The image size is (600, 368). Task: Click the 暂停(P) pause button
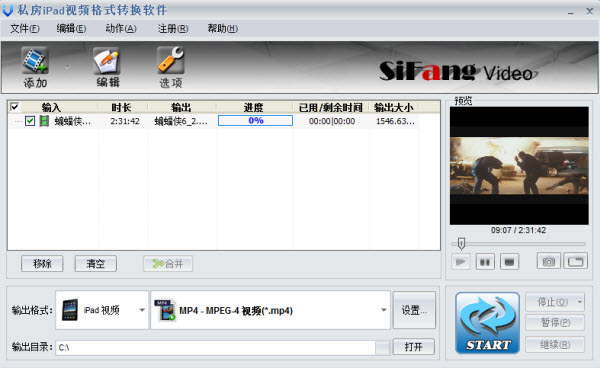[x=555, y=322]
